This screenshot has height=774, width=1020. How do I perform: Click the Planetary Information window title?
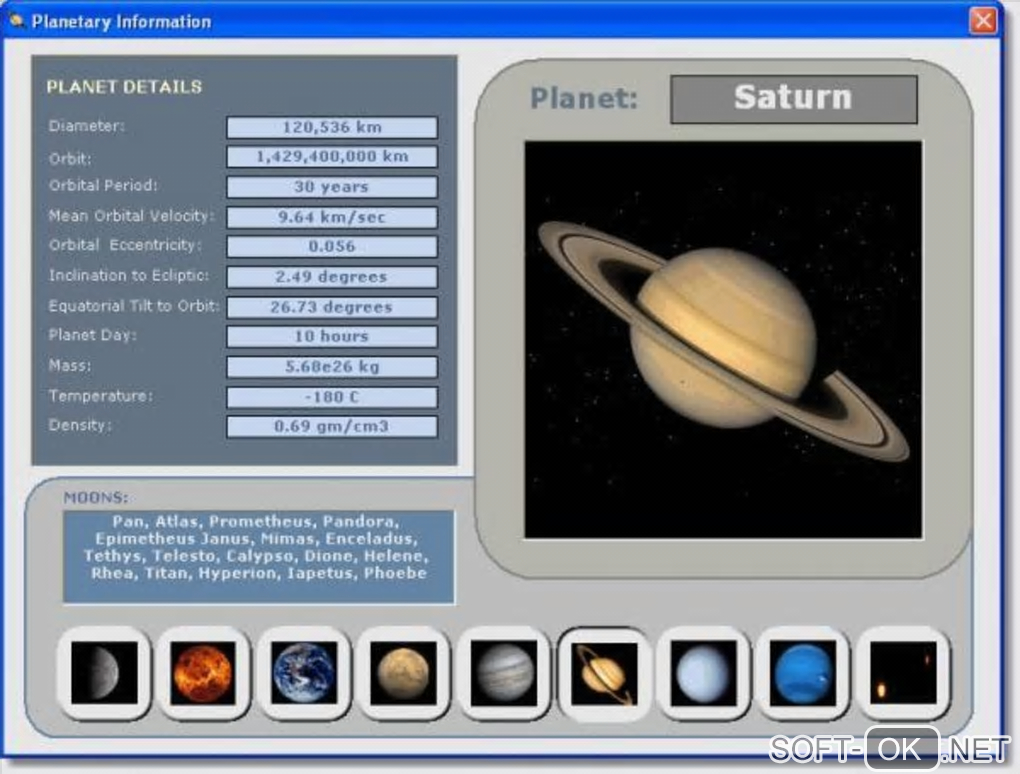coord(122,21)
